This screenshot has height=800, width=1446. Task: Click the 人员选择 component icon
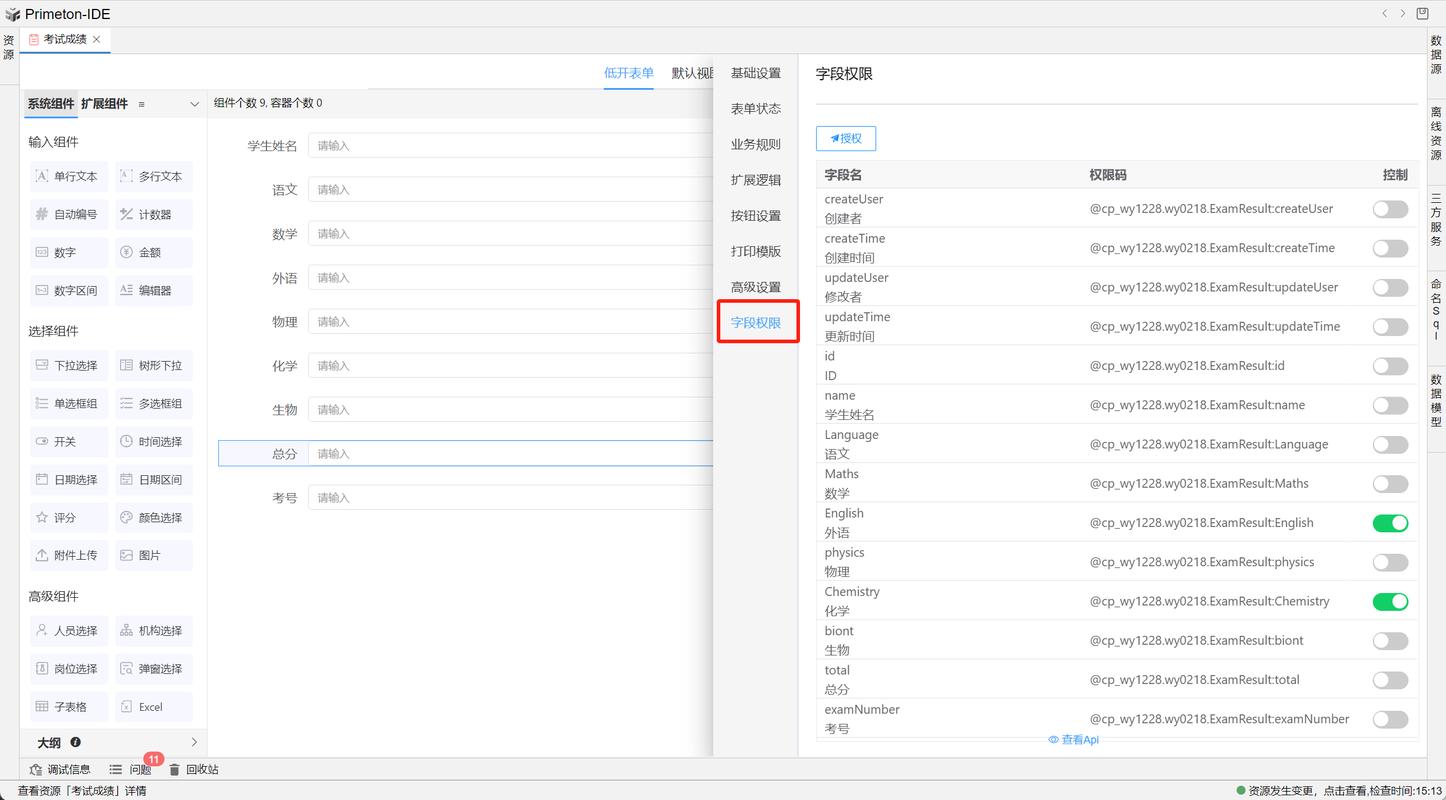pyautogui.click(x=68, y=630)
